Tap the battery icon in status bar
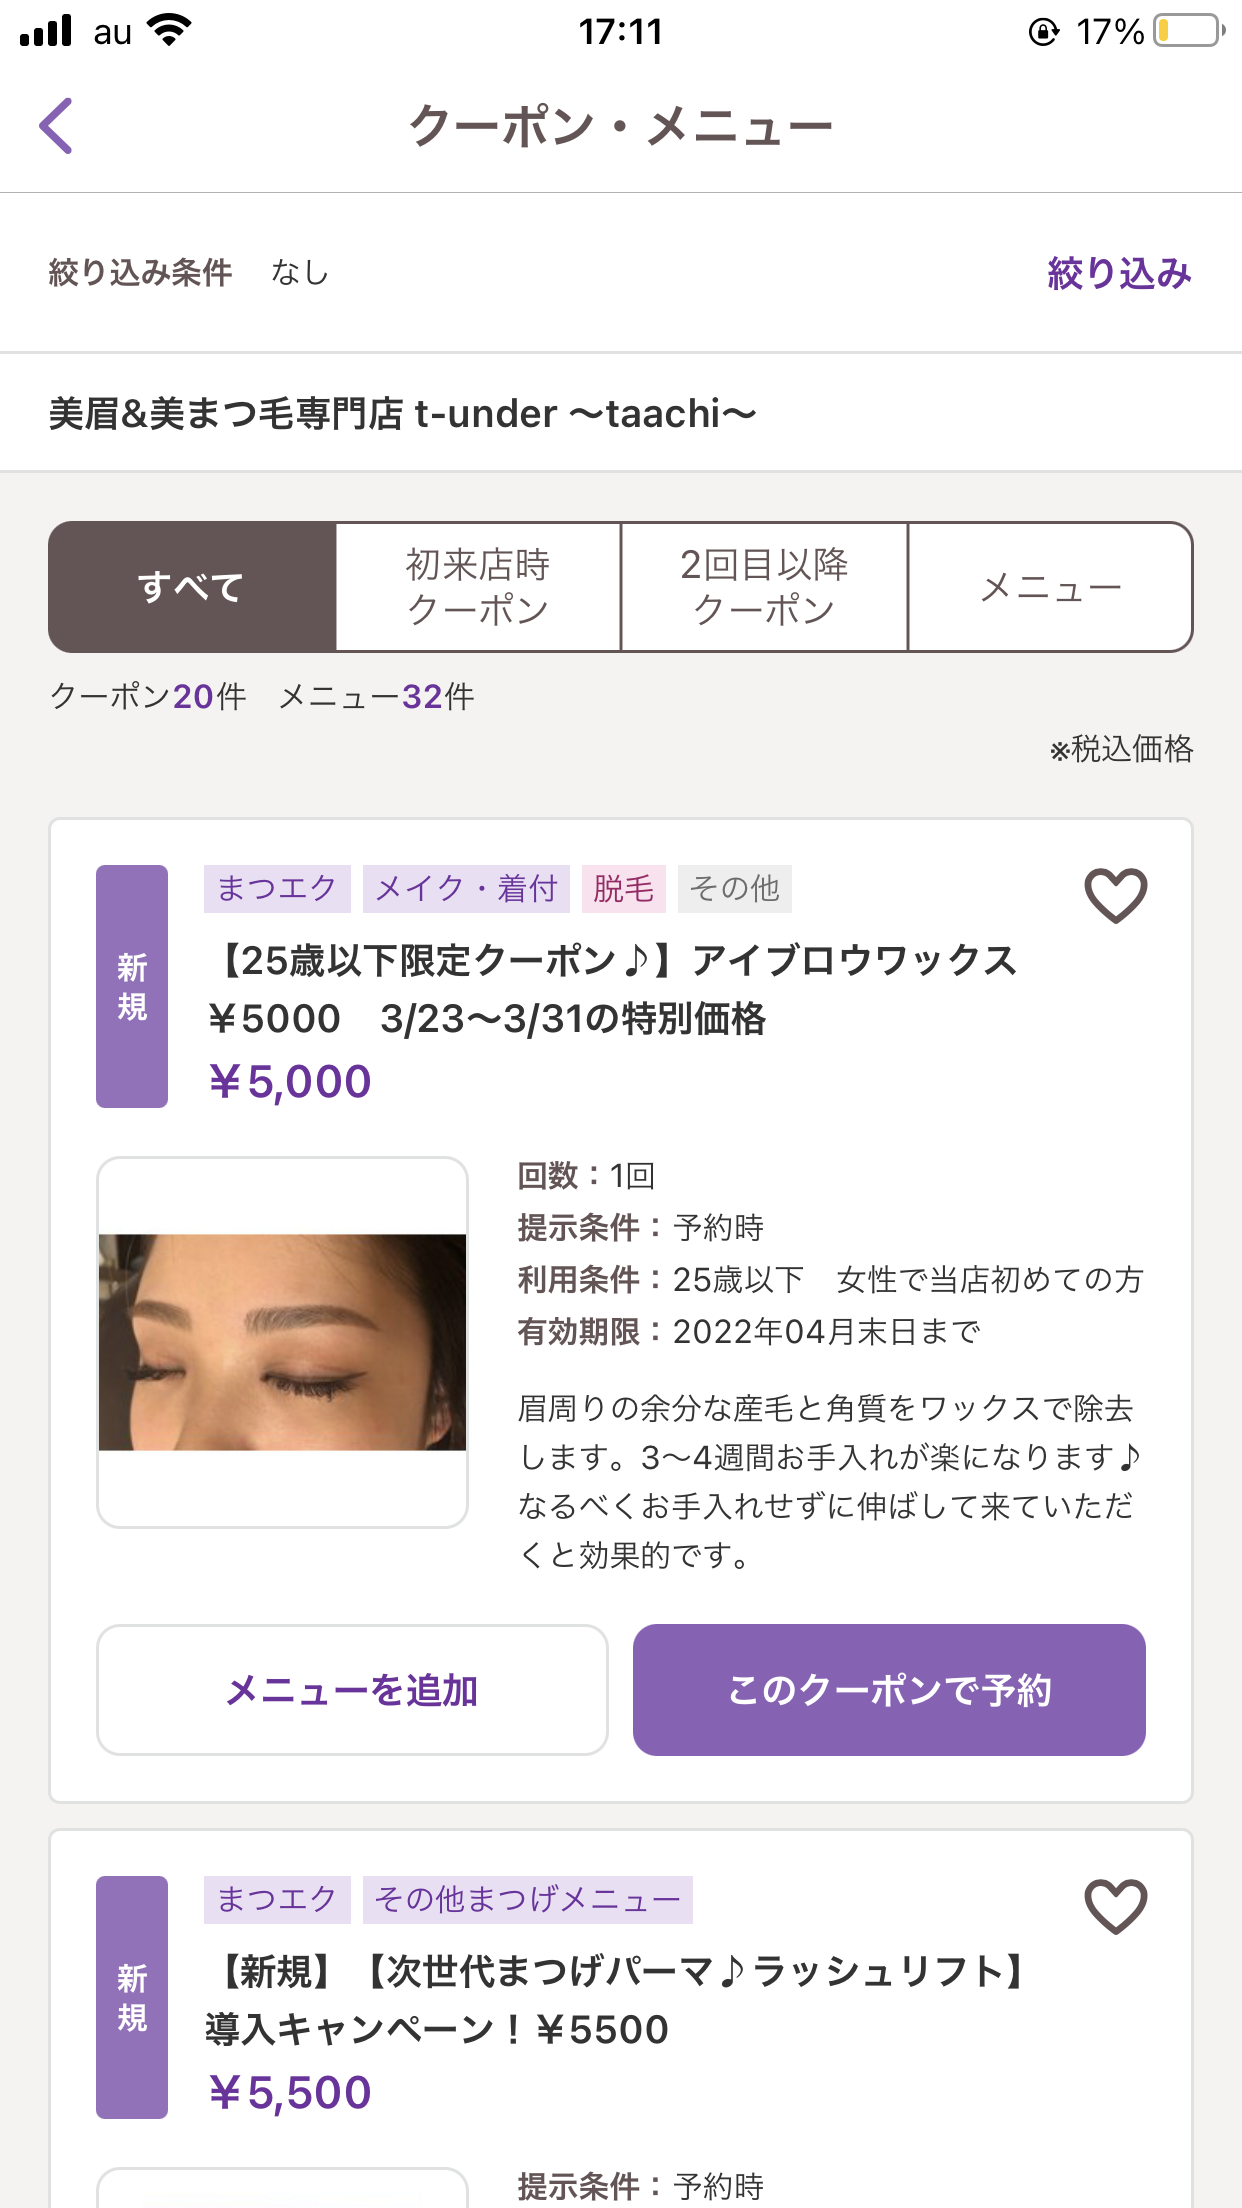 point(1188,31)
